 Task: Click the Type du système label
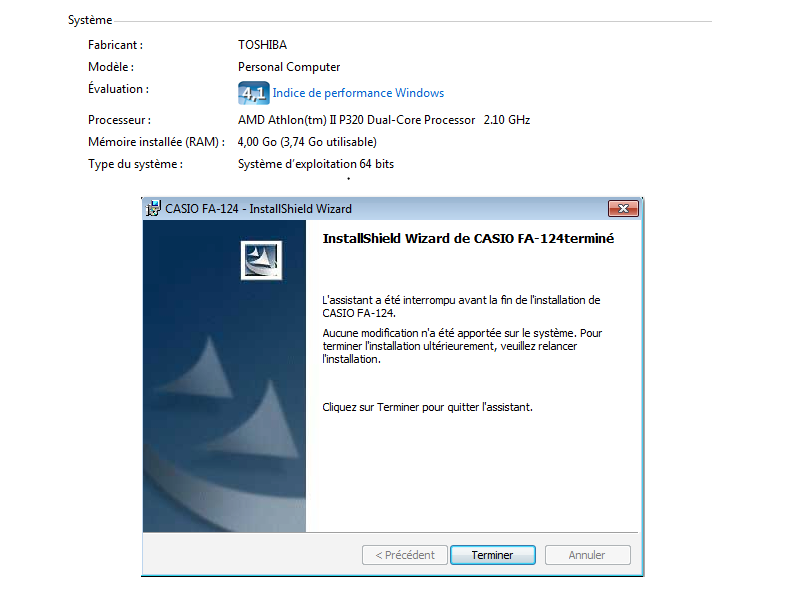(135, 164)
